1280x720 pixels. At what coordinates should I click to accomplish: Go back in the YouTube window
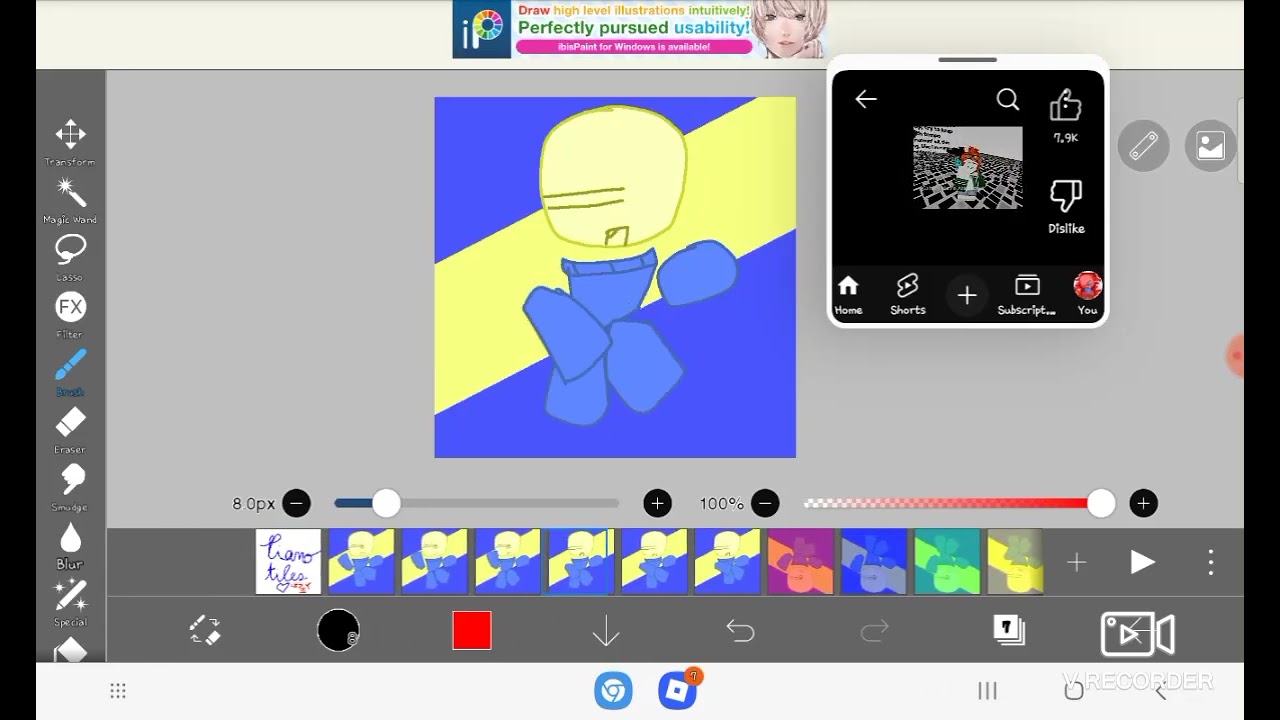click(866, 99)
